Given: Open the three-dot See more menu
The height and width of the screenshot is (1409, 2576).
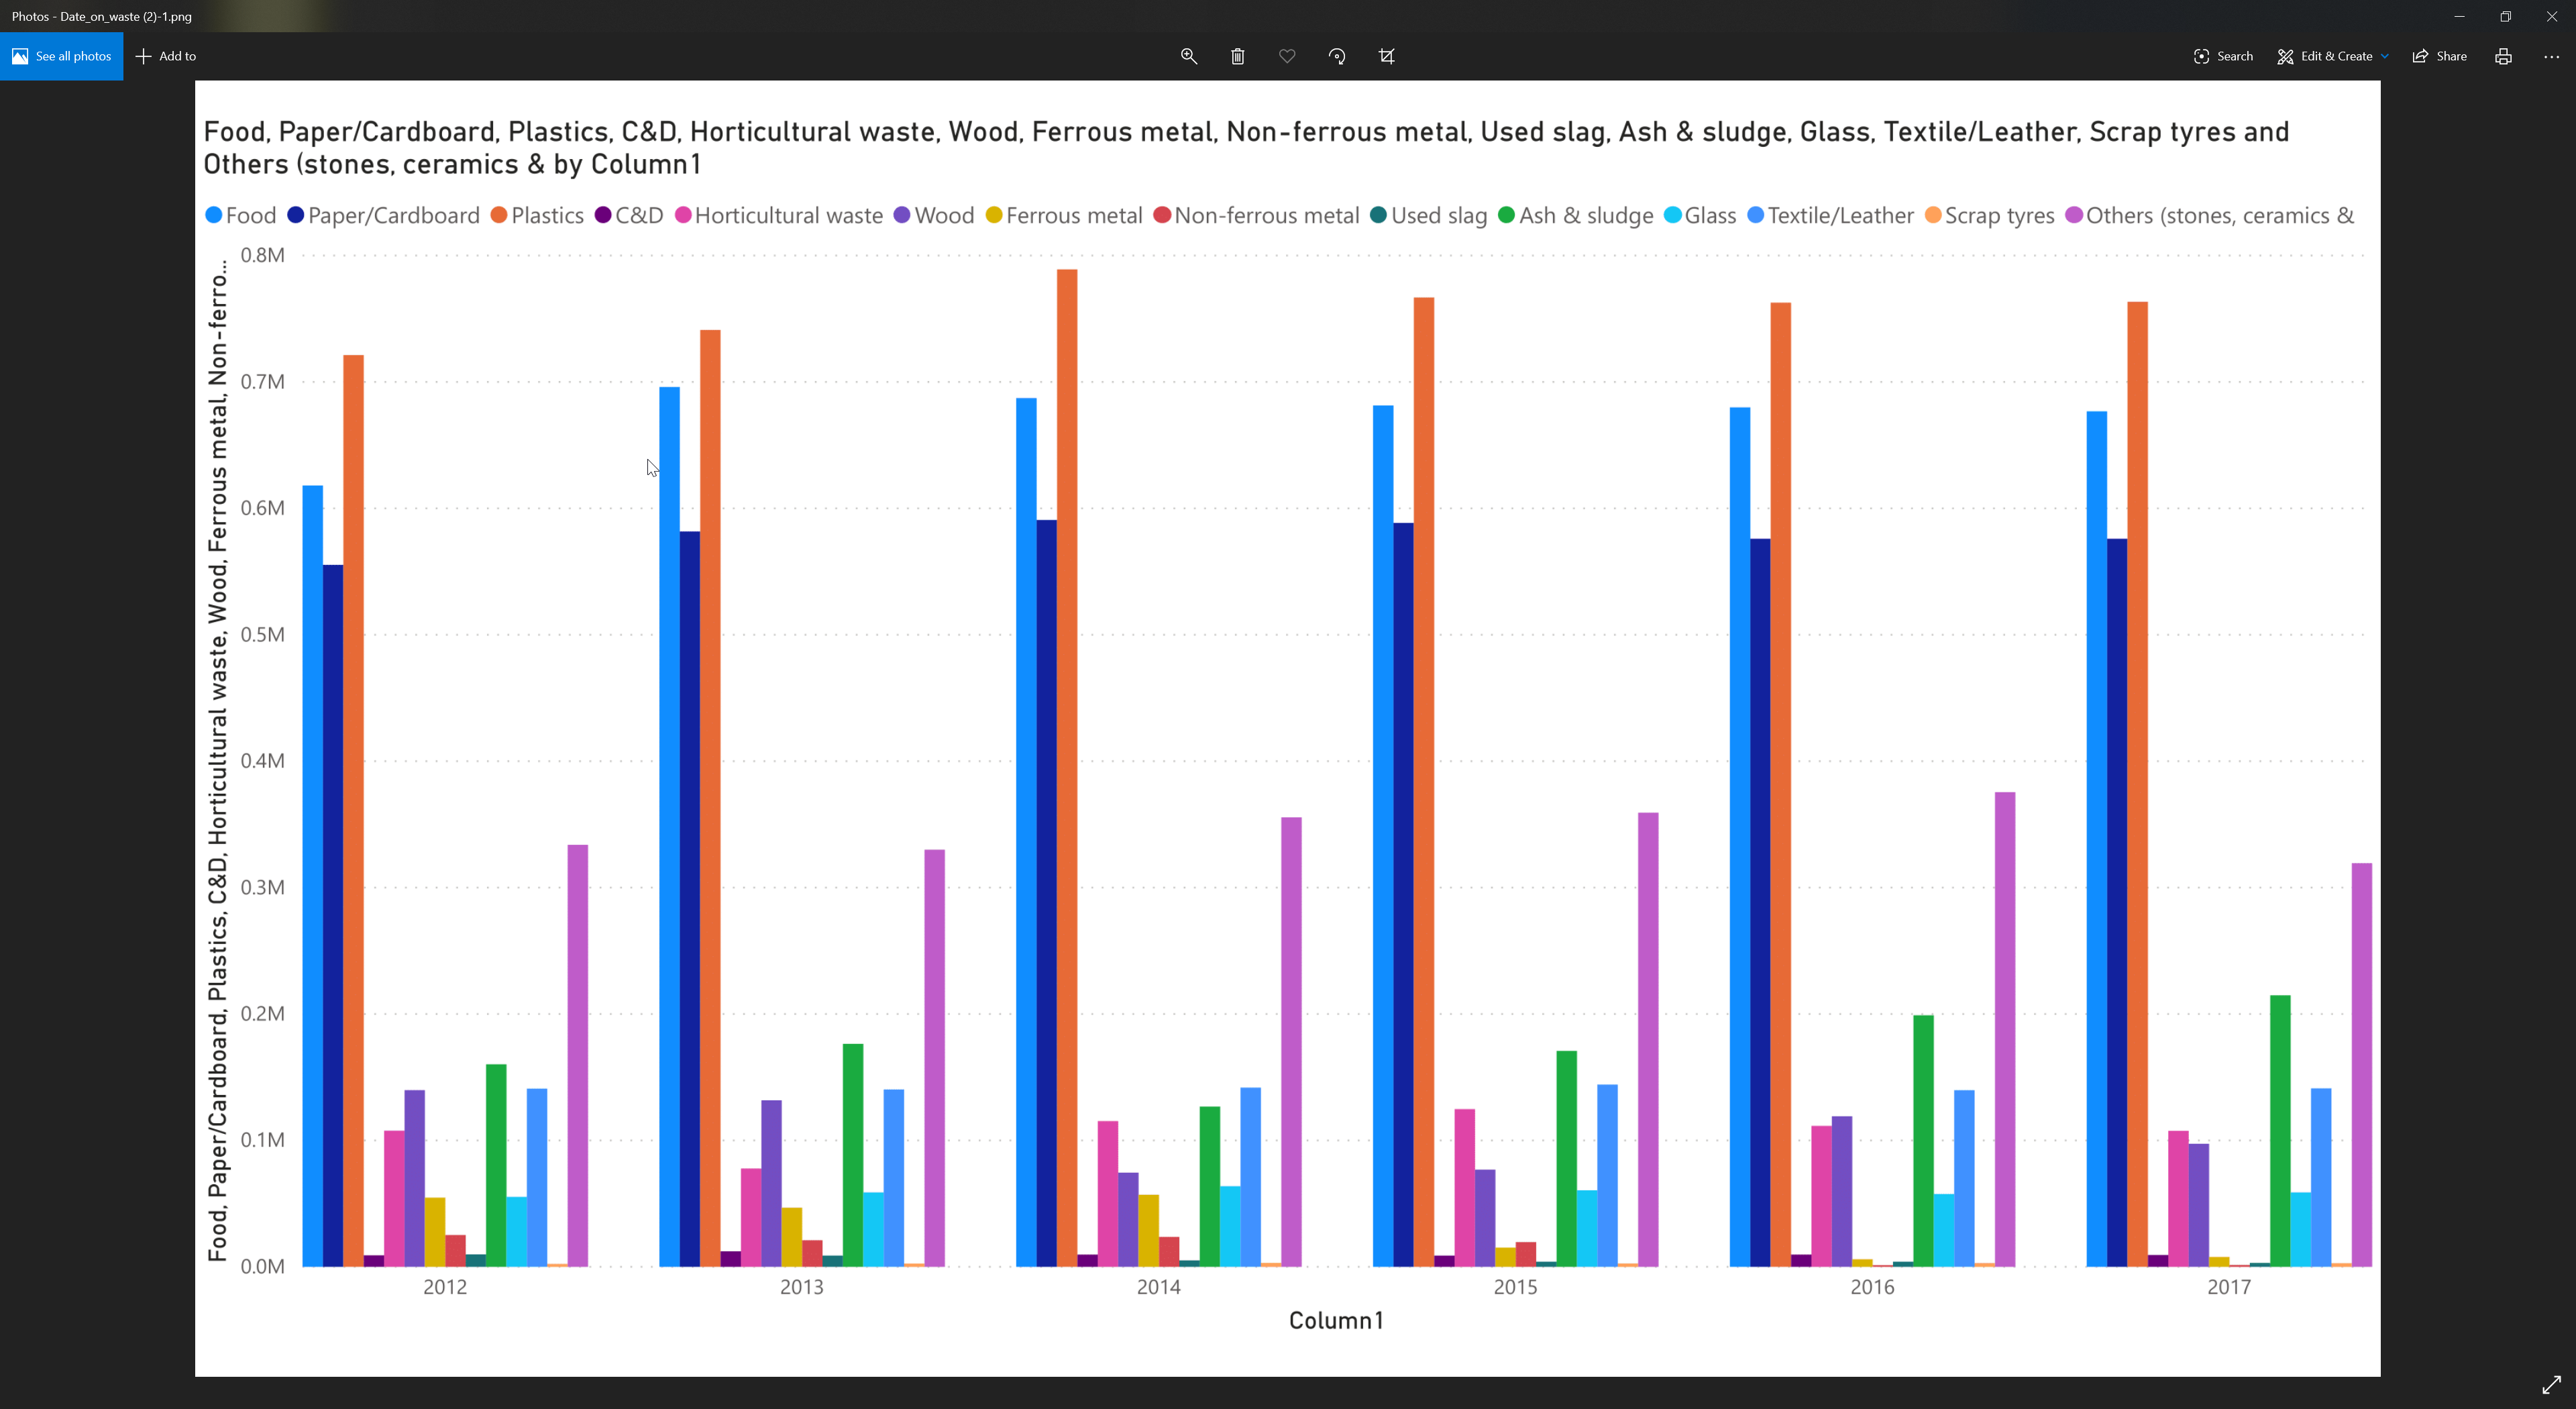Looking at the screenshot, I should point(2551,56).
